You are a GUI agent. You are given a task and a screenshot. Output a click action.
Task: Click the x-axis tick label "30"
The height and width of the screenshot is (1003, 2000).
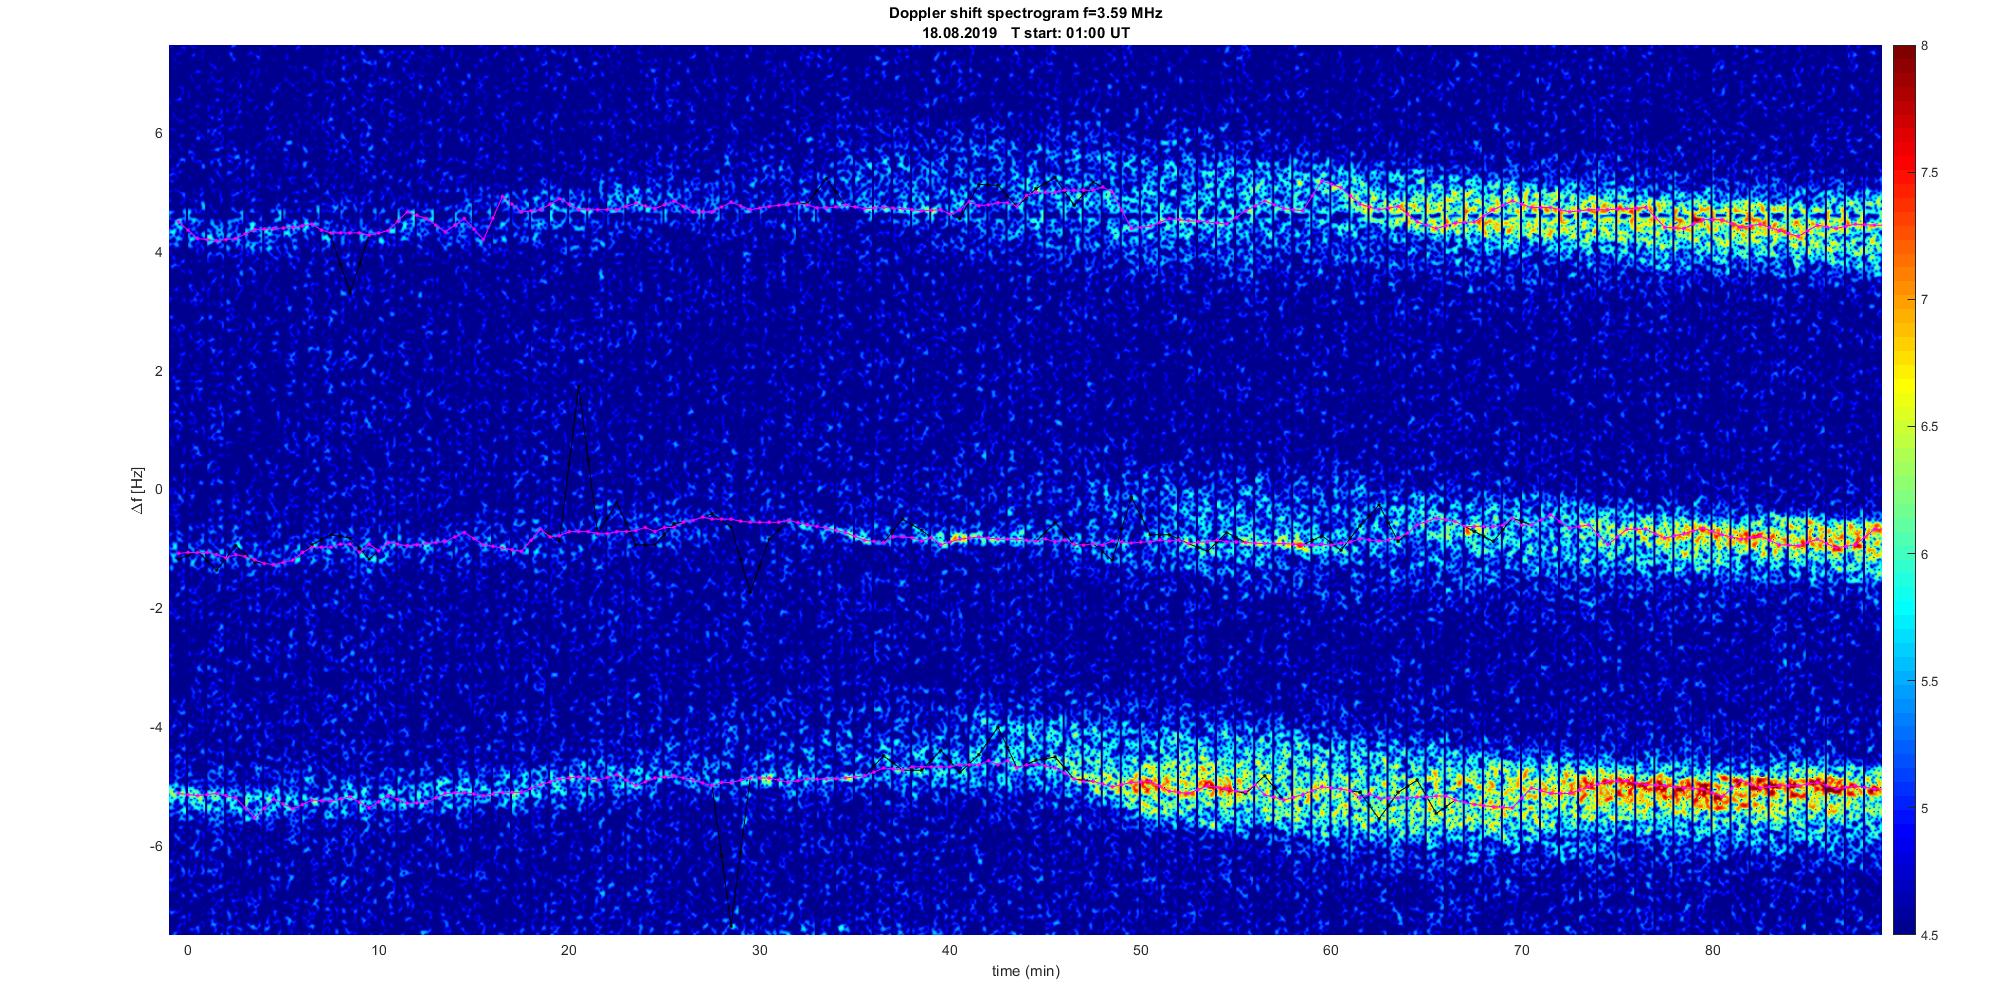tap(759, 950)
